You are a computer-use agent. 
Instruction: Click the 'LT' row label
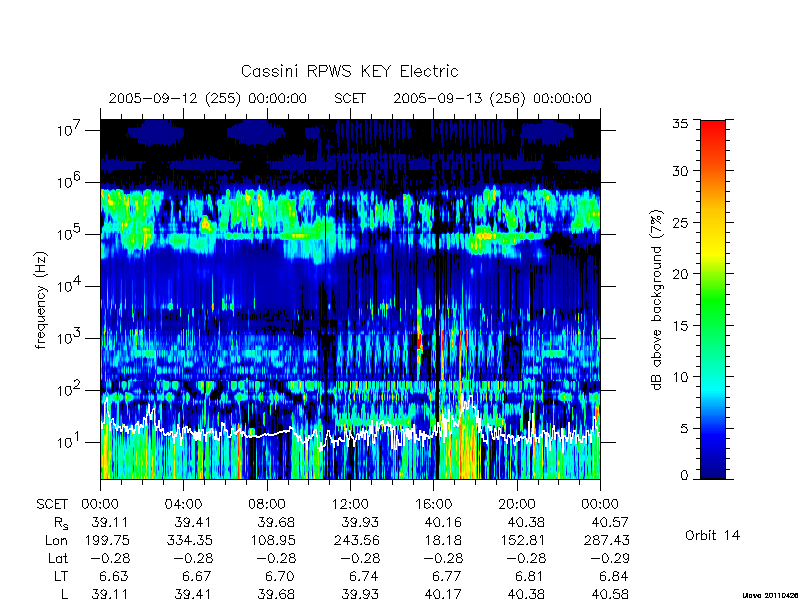(x=61, y=577)
